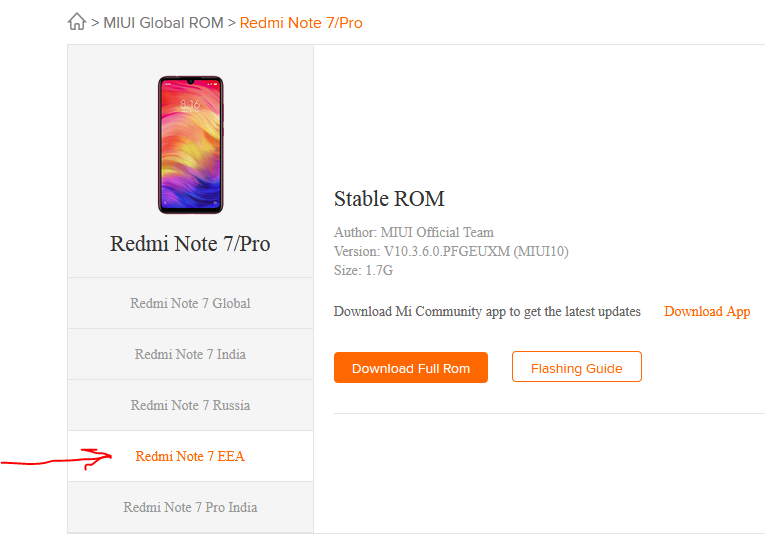
Task: Follow the orange Download App link
Action: [x=707, y=311]
